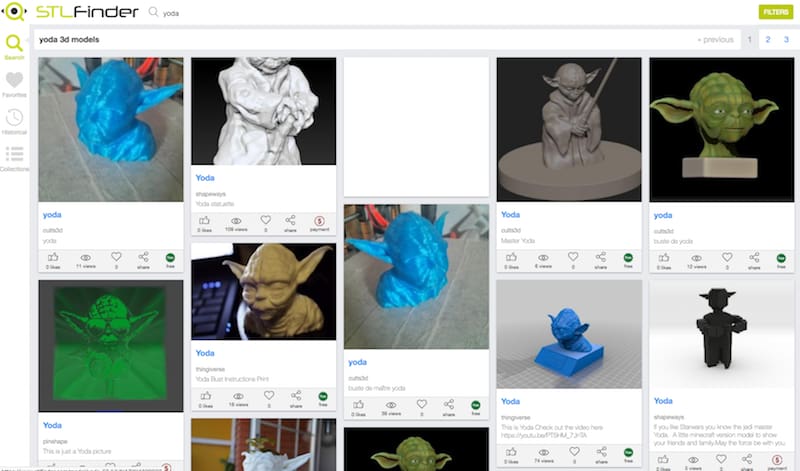Image resolution: width=800 pixels, height=471 pixels.
Task: Open the FILTERS panel
Action: [776, 12]
